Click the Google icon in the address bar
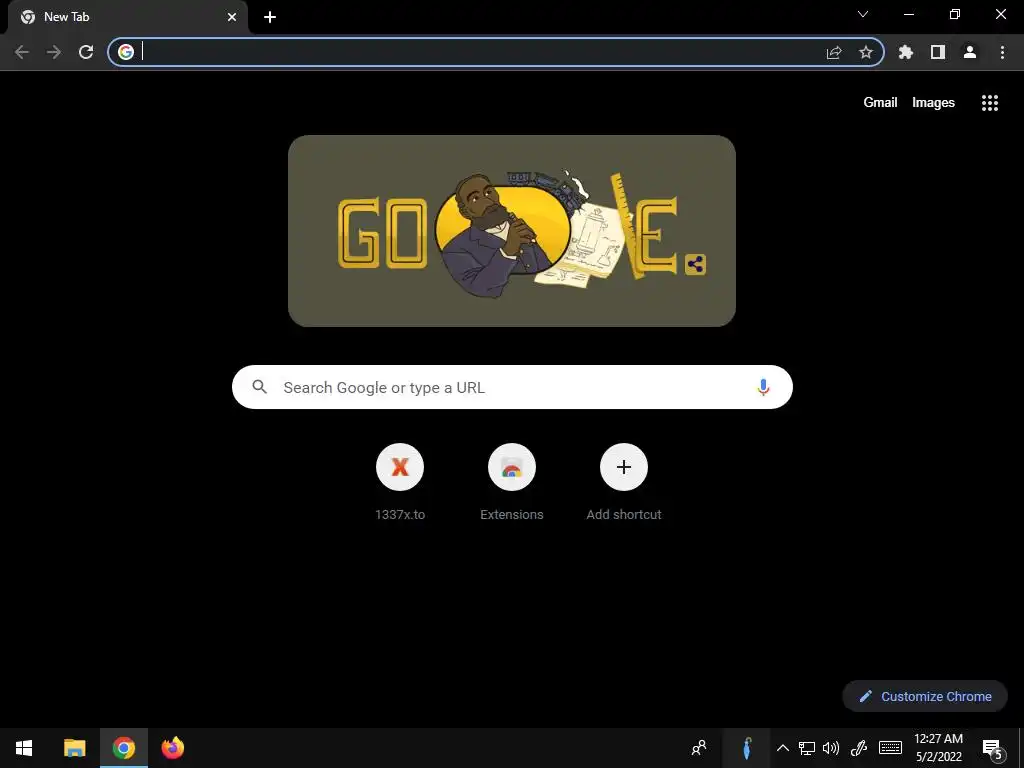This screenshot has width=1024, height=768. [x=126, y=52]
